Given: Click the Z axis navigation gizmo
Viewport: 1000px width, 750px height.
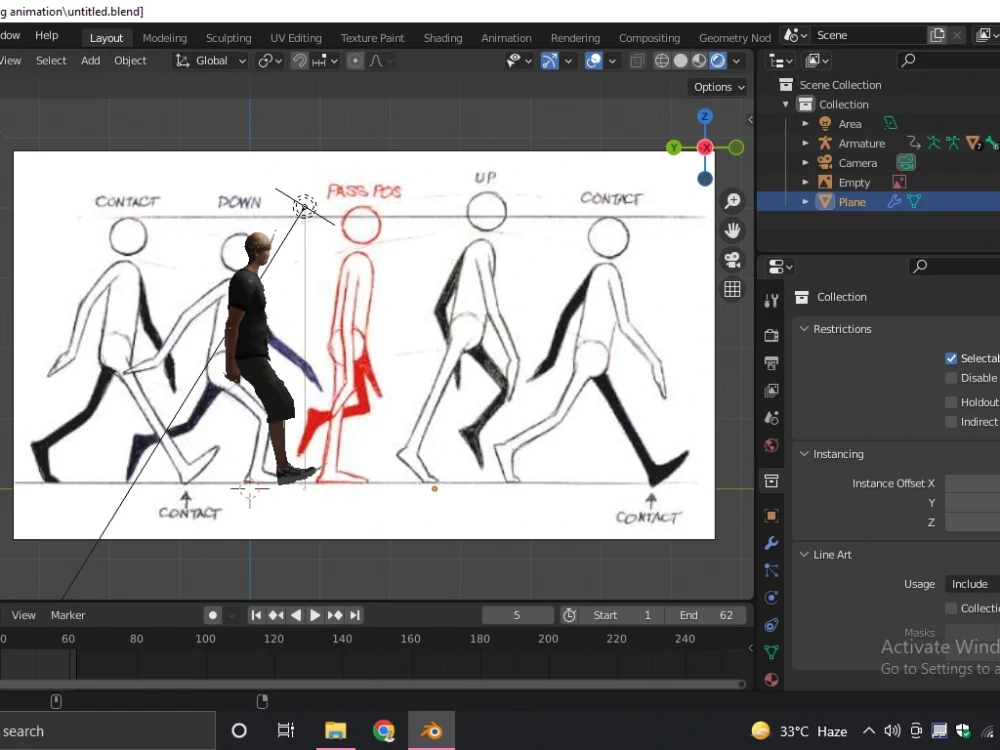Looking at the screenshot, I should tap(704, 116).
